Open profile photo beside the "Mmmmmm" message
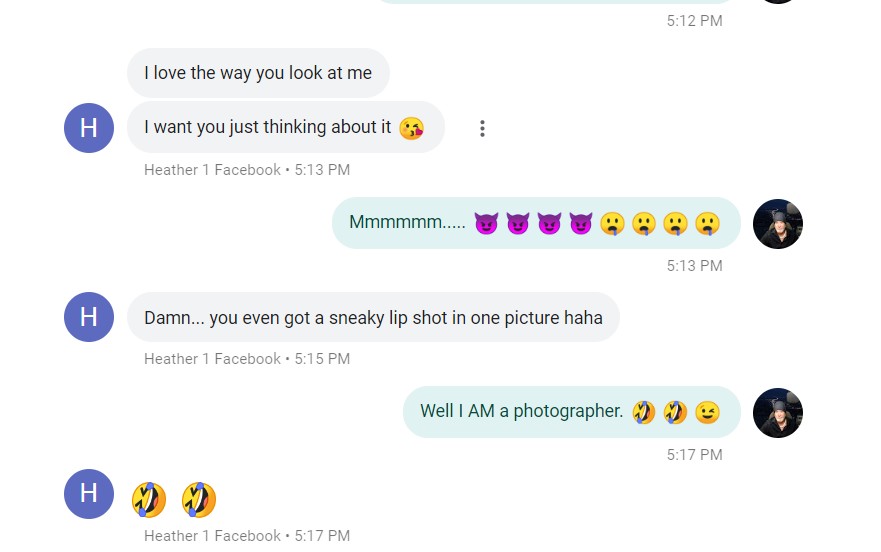The image size is (881, 552). click(777, 223)
